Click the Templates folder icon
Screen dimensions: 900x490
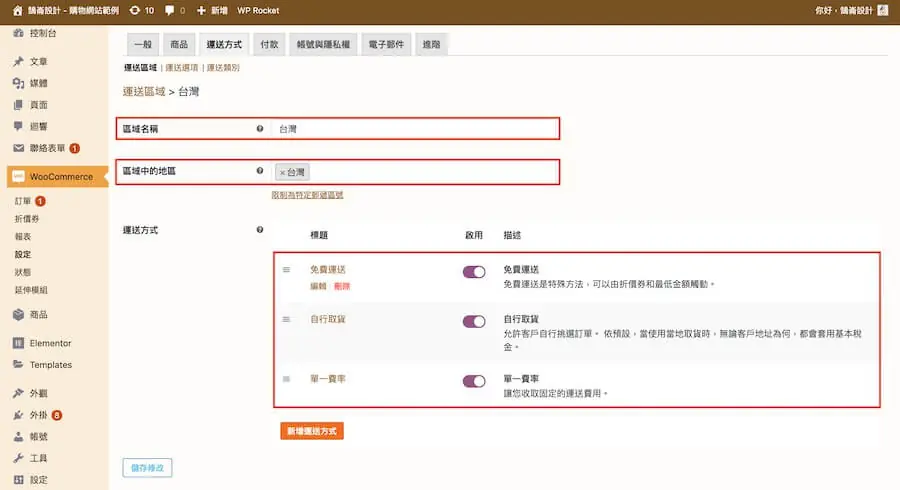(x=18, y=364)
